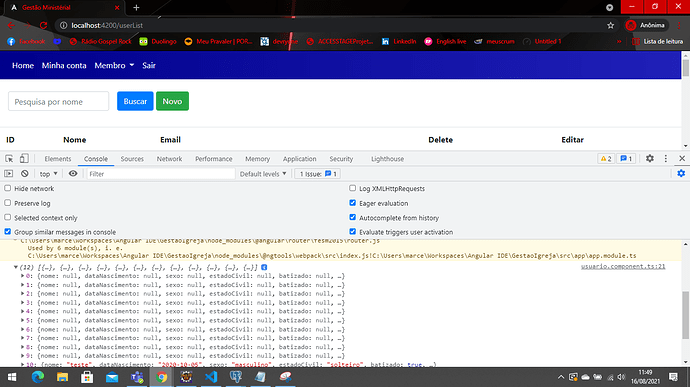Collapse the (12) array output
Viewport: 690px width, 387px height.
[16, 267]
